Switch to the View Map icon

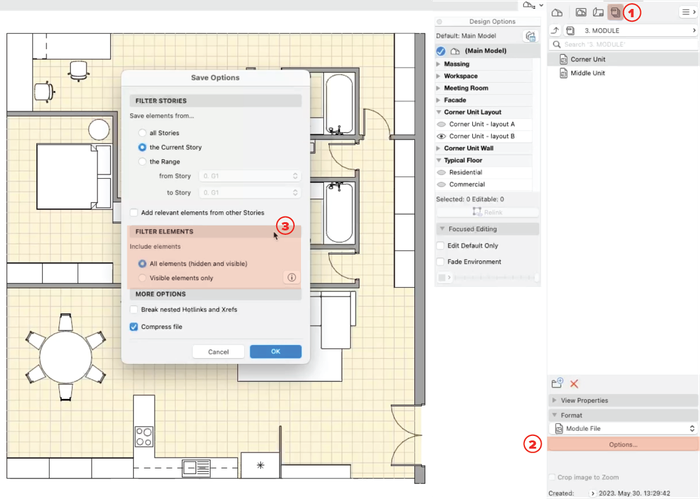581,12
